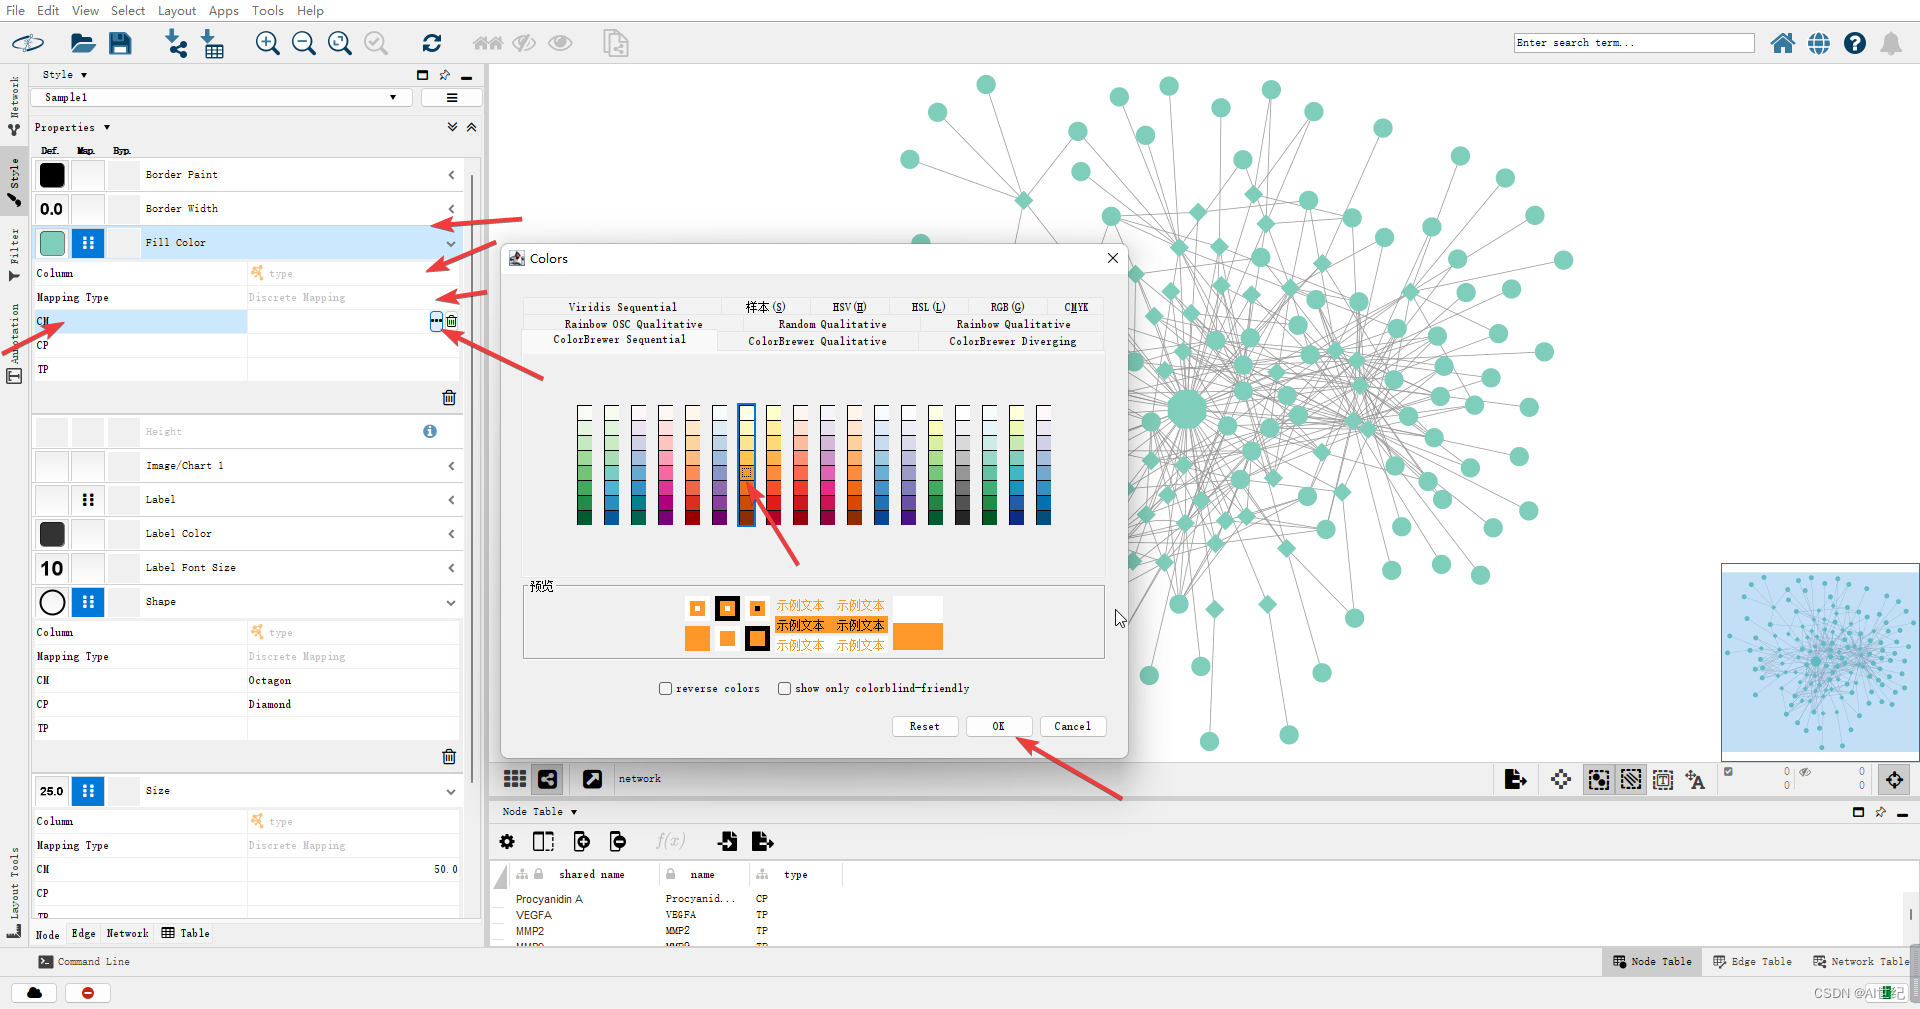
Task: Delete the CM mapping value trash icon
Action: 452,321
